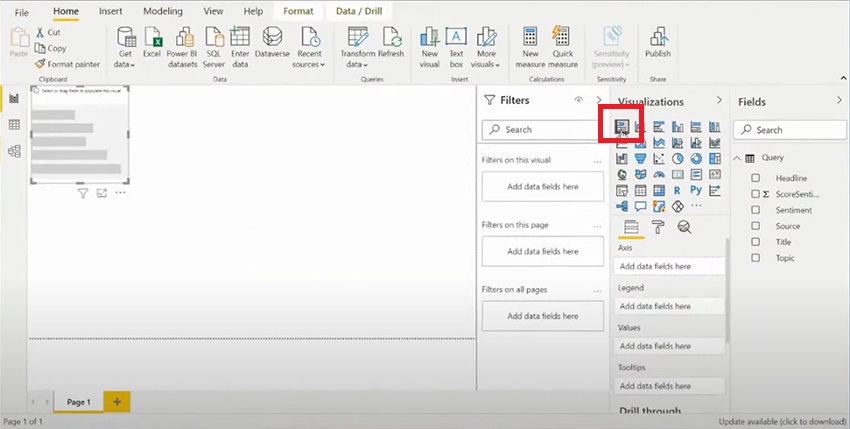Check the Topic field

point(755,258)
